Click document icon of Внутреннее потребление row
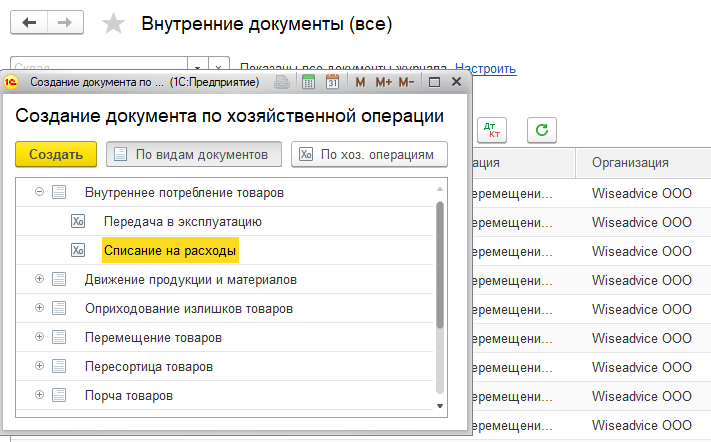This screenshot has width=711, height=442. tap(59, 192)
